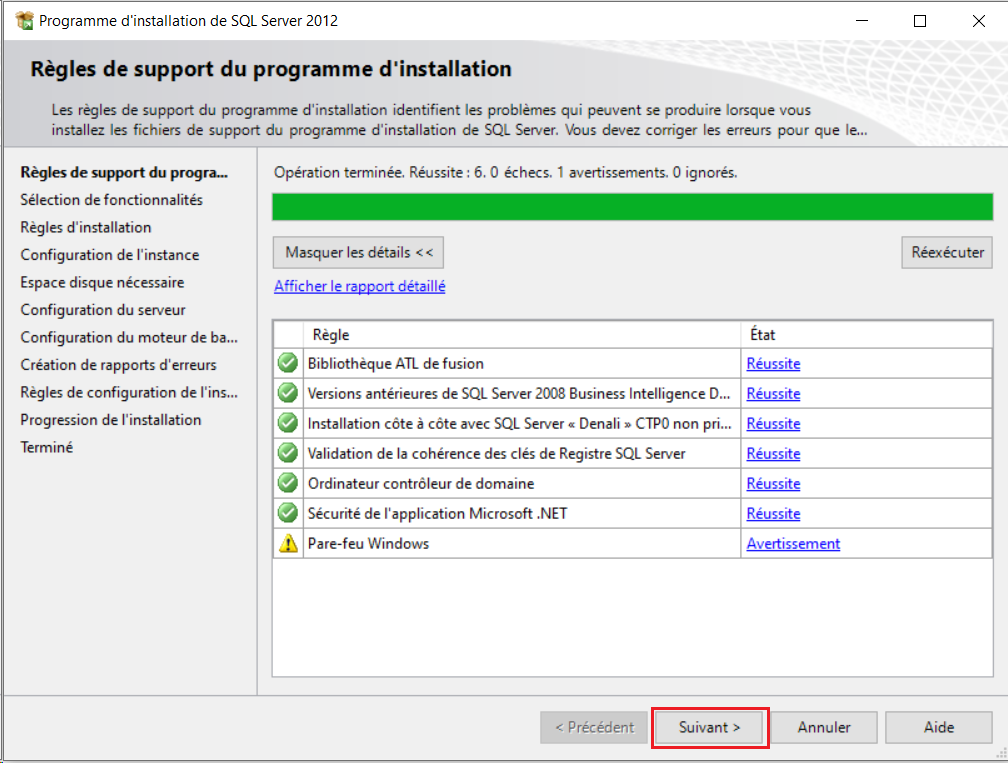
Task: Click warning triangle icon for Pare-feu Windows
Action: [x=288, y=543]
